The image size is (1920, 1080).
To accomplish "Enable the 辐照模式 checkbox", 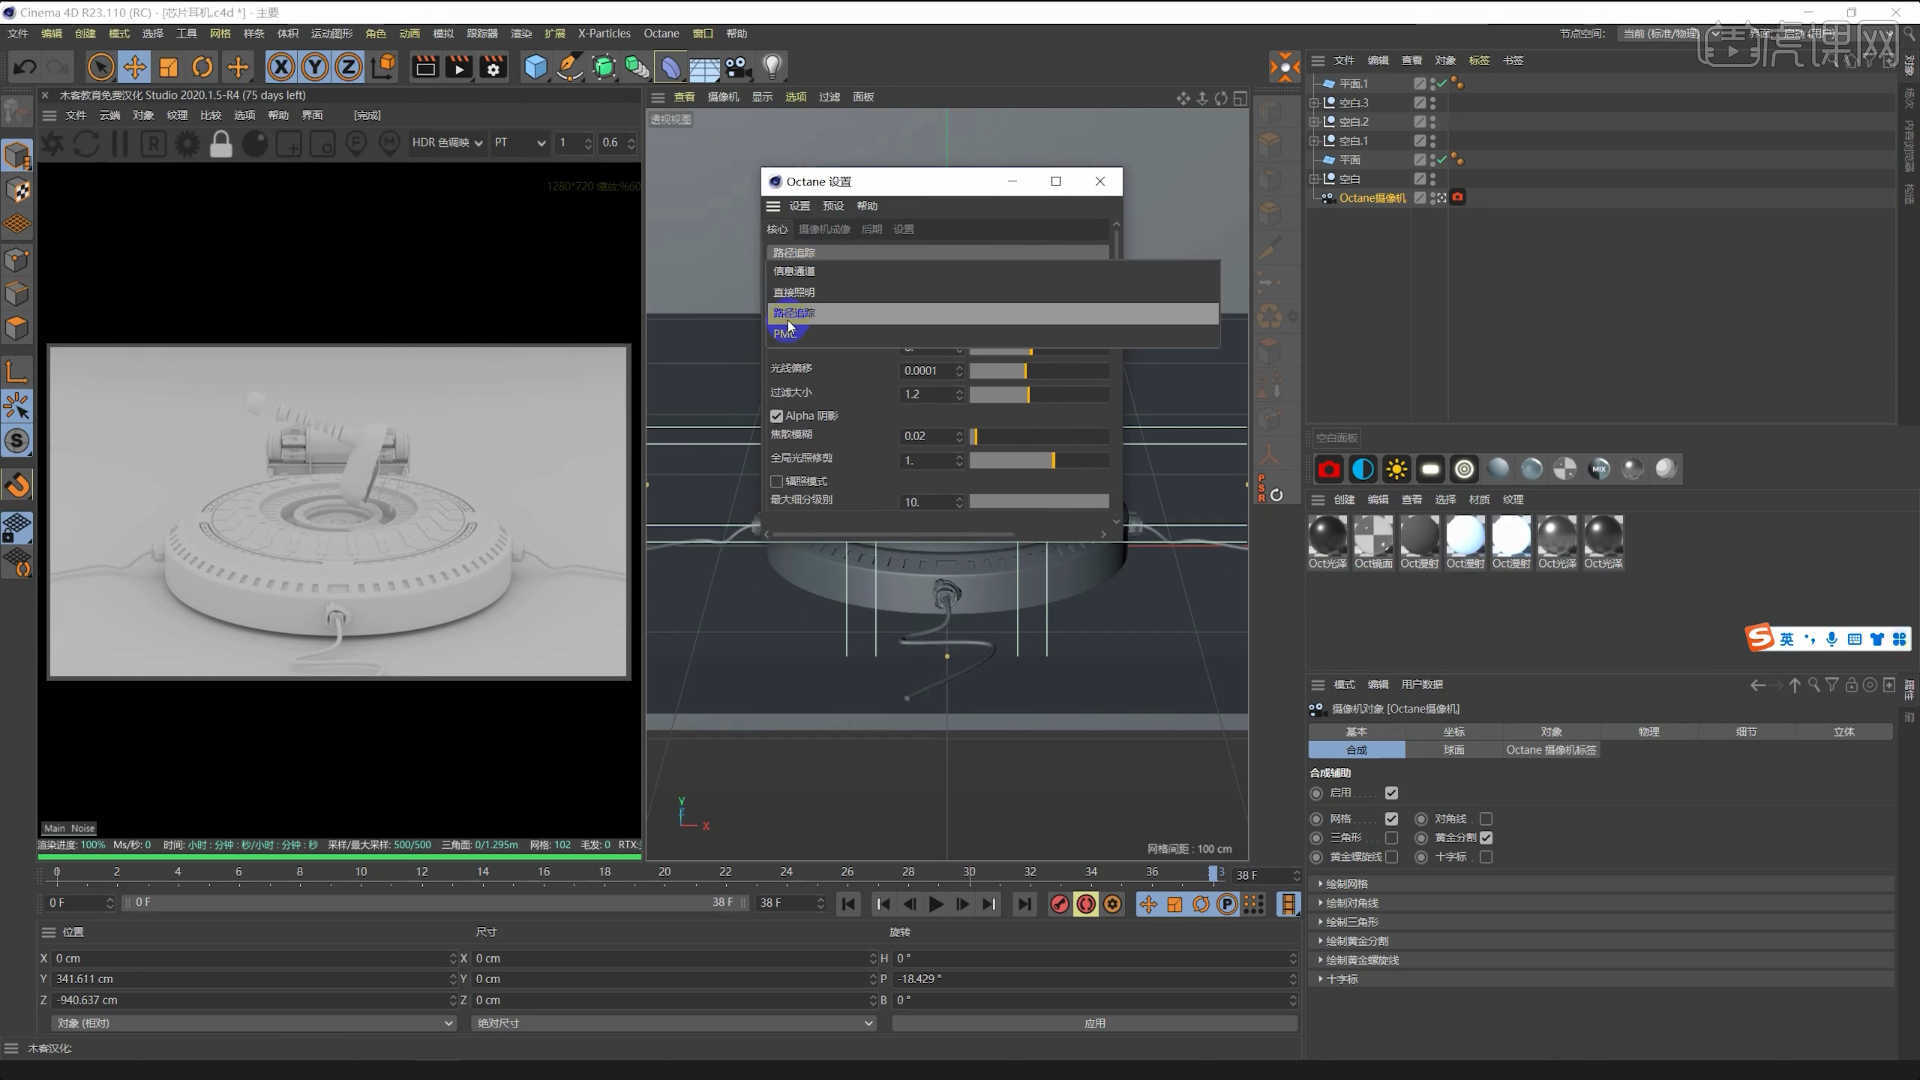I will (x=777, y=481).
